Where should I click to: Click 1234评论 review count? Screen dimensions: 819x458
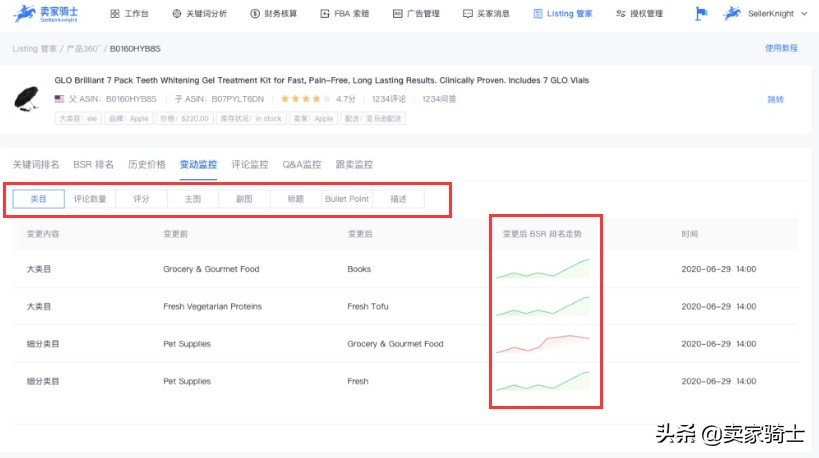coord(389,99)
